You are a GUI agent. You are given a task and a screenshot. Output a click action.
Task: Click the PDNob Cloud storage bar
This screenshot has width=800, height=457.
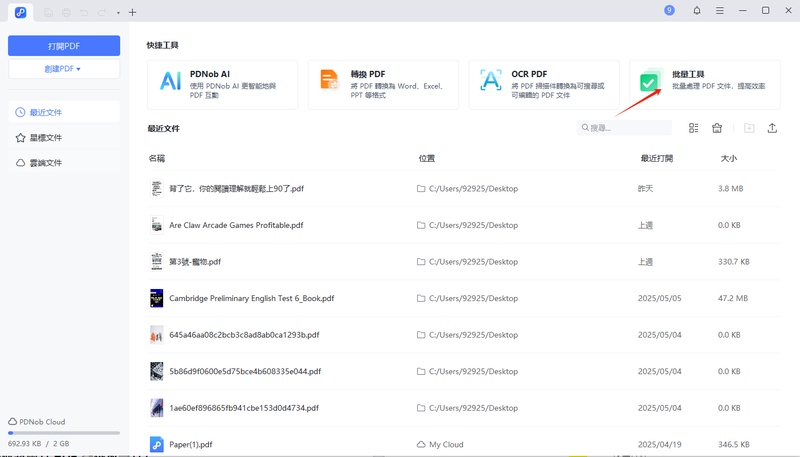click(64, 433)
